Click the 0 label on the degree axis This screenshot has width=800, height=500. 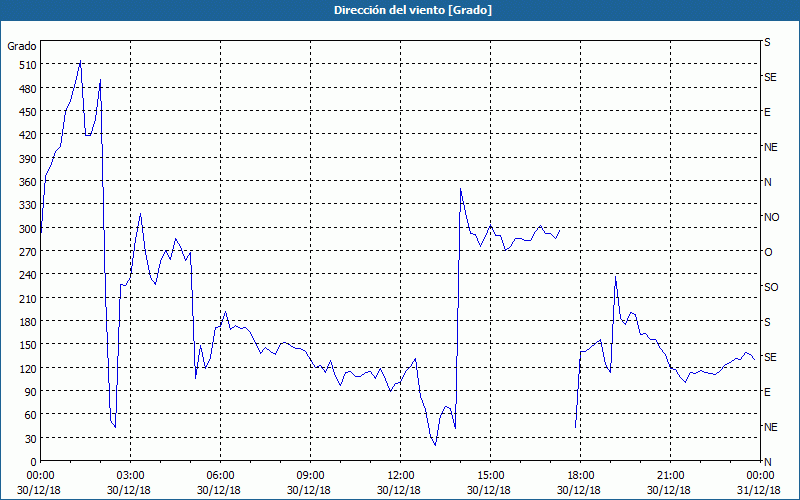click(34, 462)
